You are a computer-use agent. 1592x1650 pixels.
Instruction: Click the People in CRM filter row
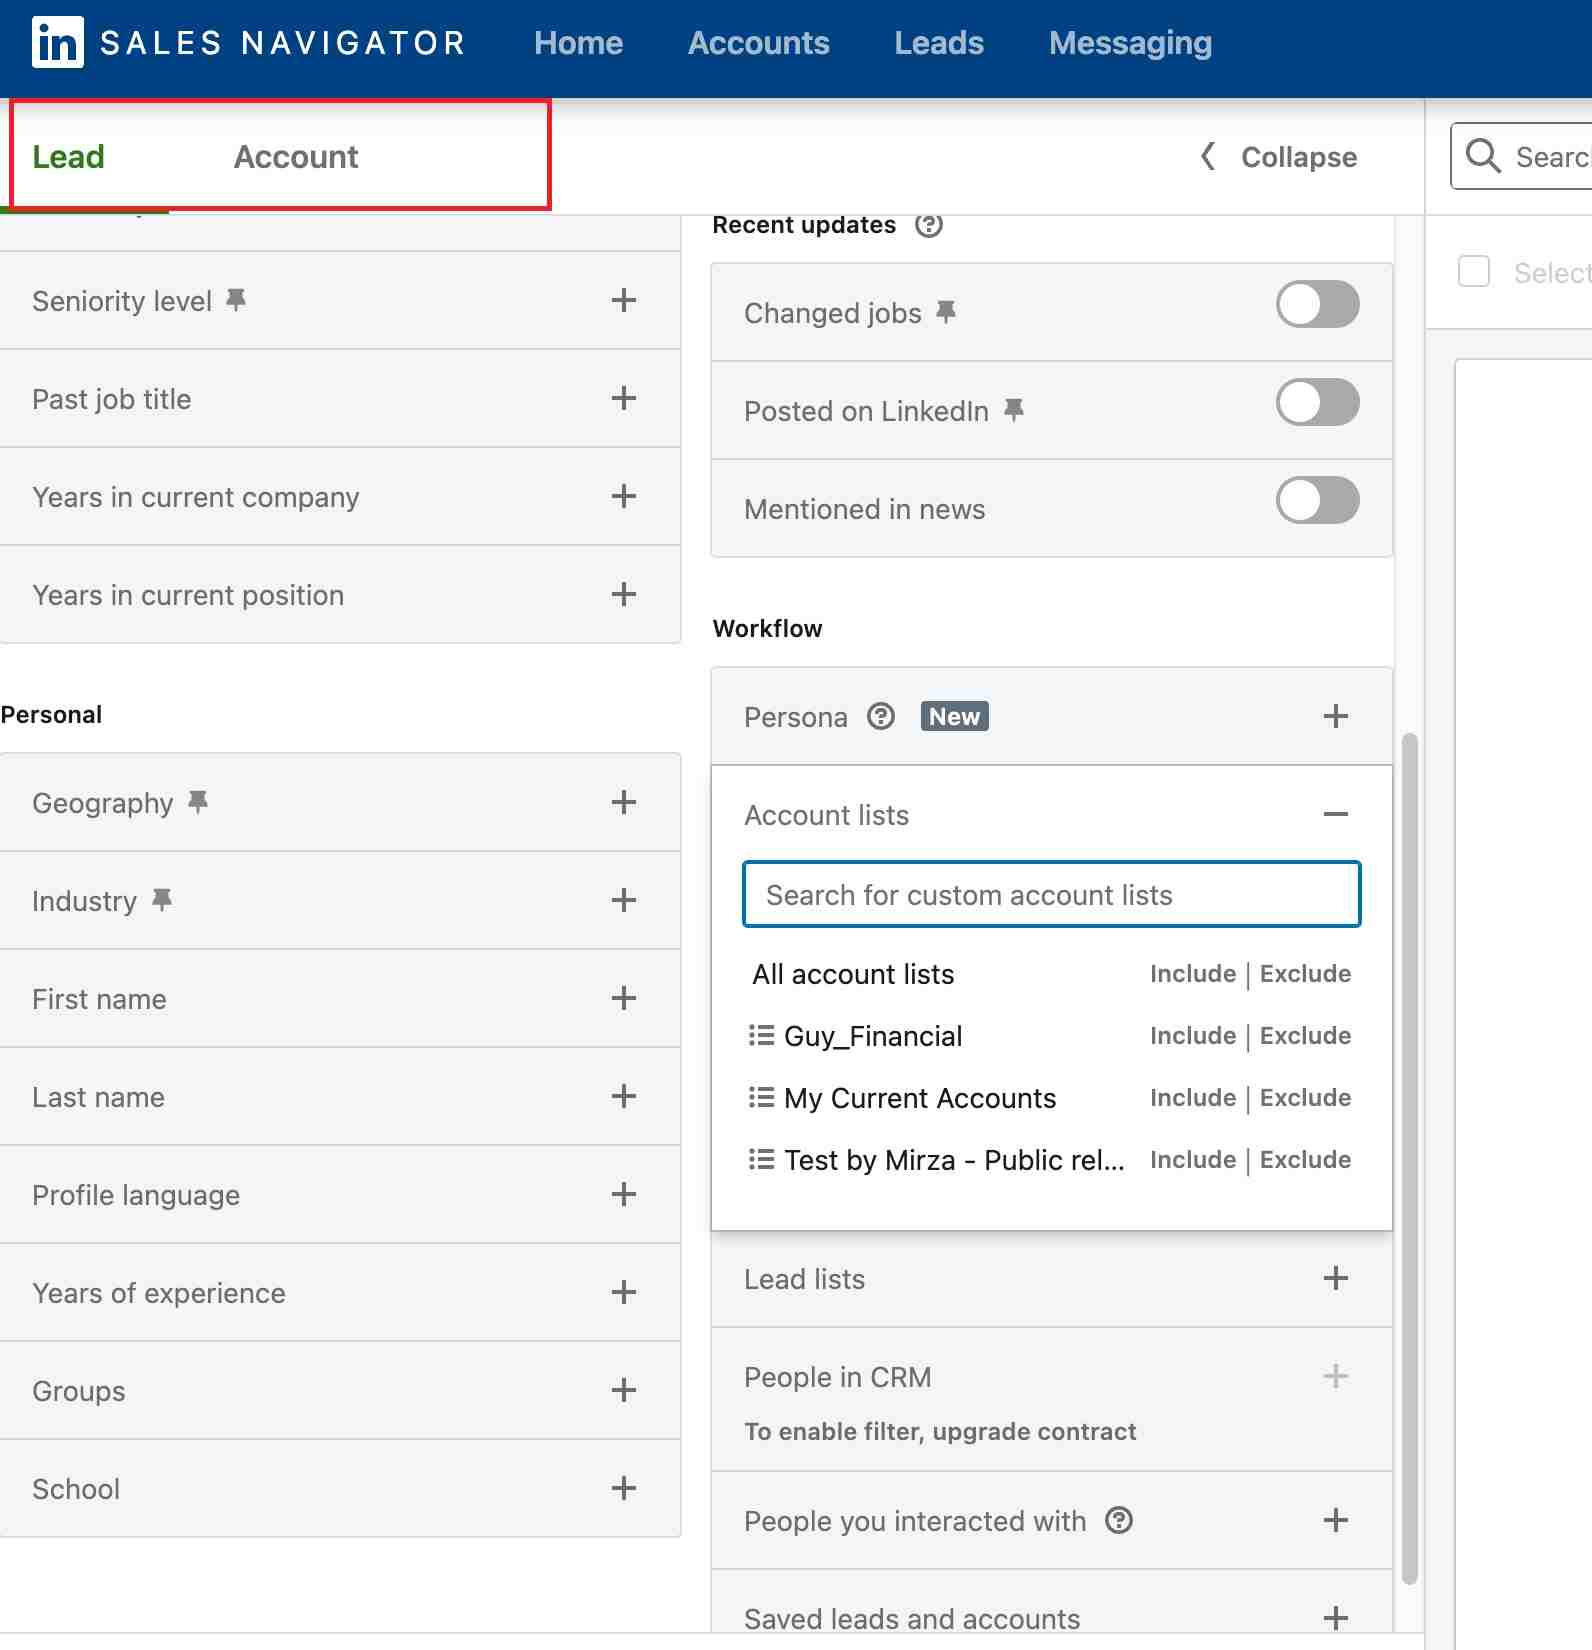click(x=1052, y=1399)
